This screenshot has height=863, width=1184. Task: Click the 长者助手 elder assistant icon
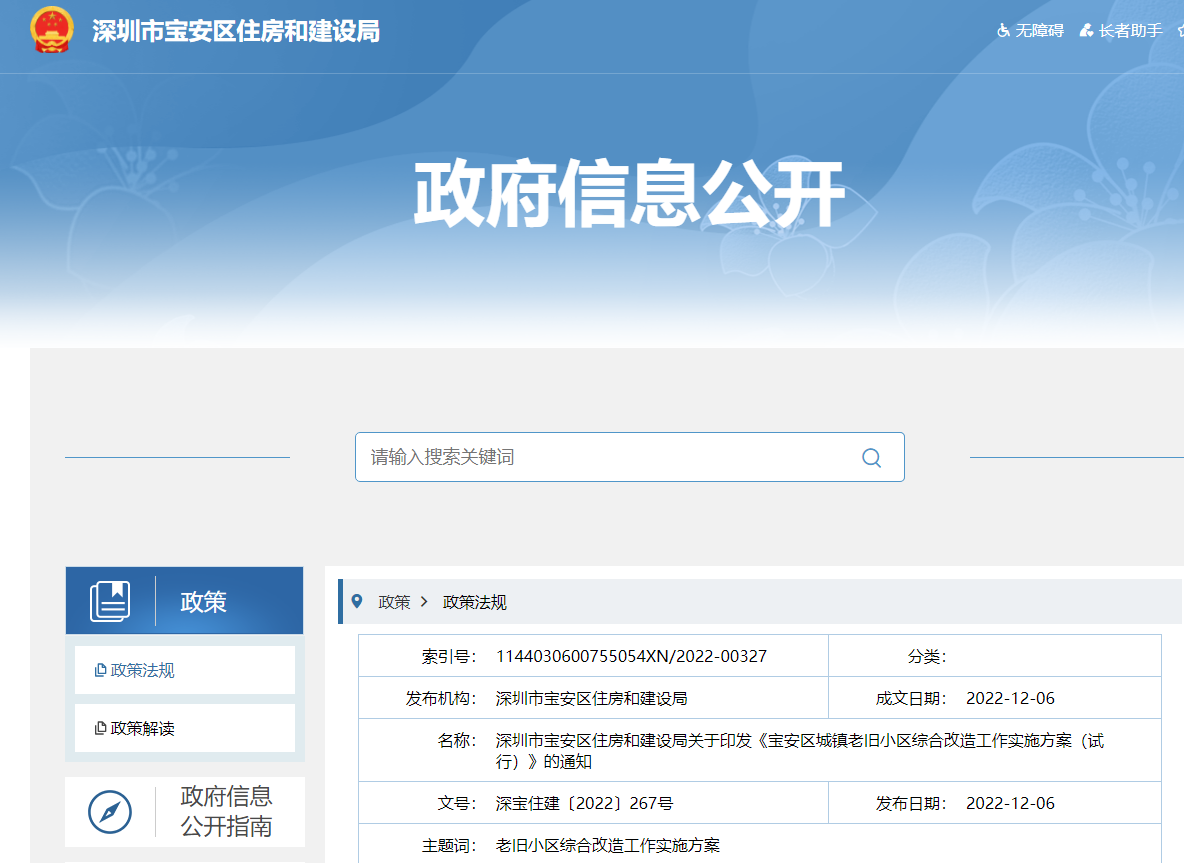tap(1086, 31)
